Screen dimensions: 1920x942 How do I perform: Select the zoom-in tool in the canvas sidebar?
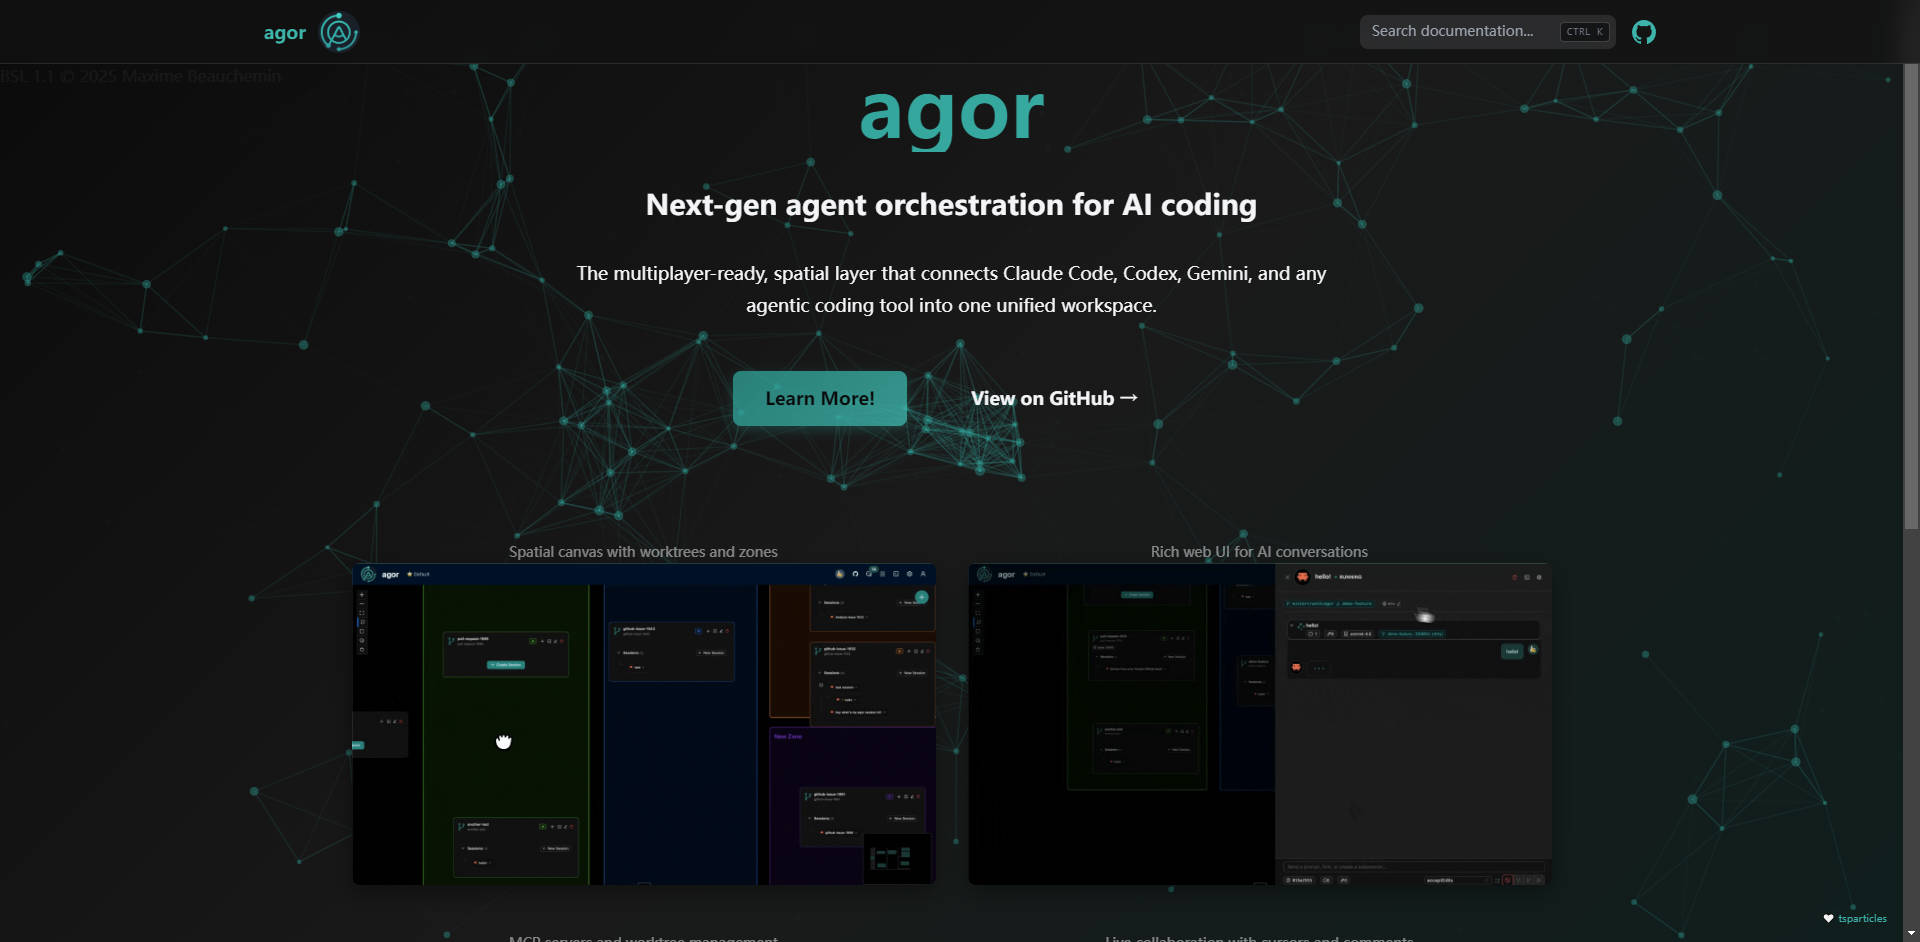pos(362,594)
